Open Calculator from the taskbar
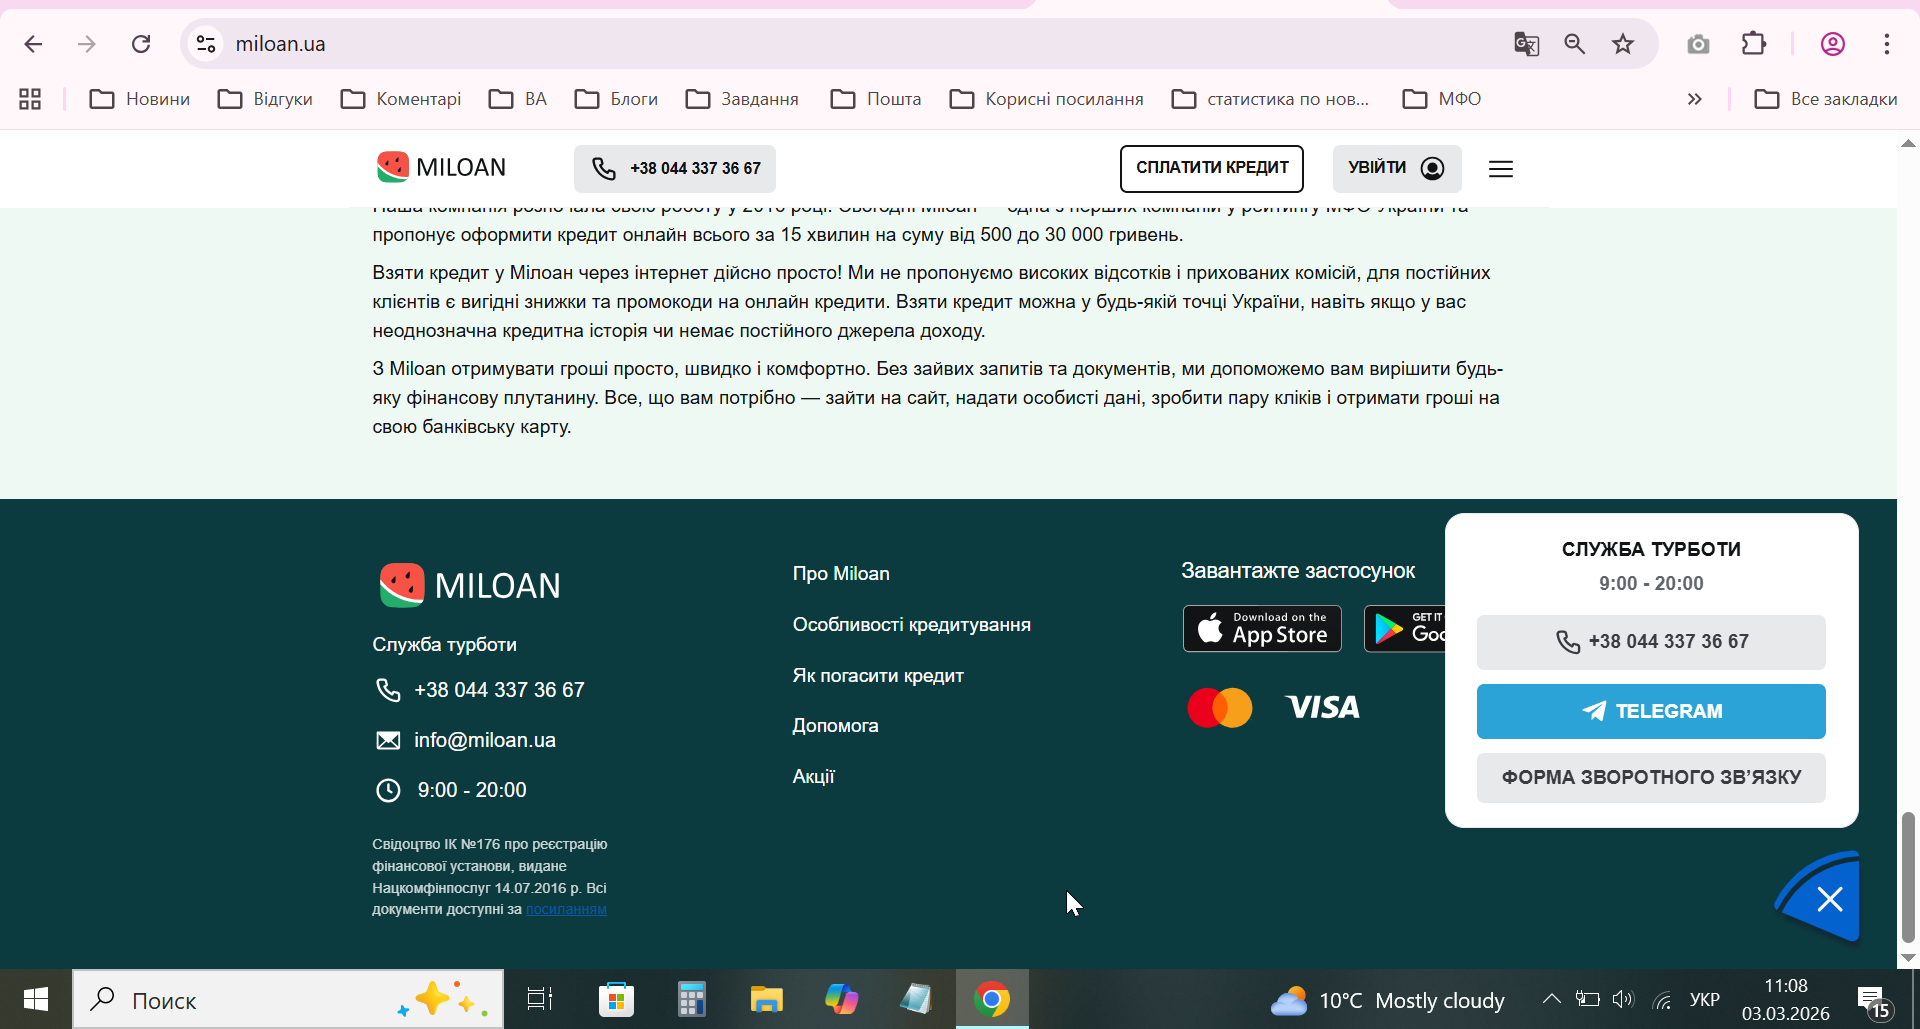 (x=691, y=999)
